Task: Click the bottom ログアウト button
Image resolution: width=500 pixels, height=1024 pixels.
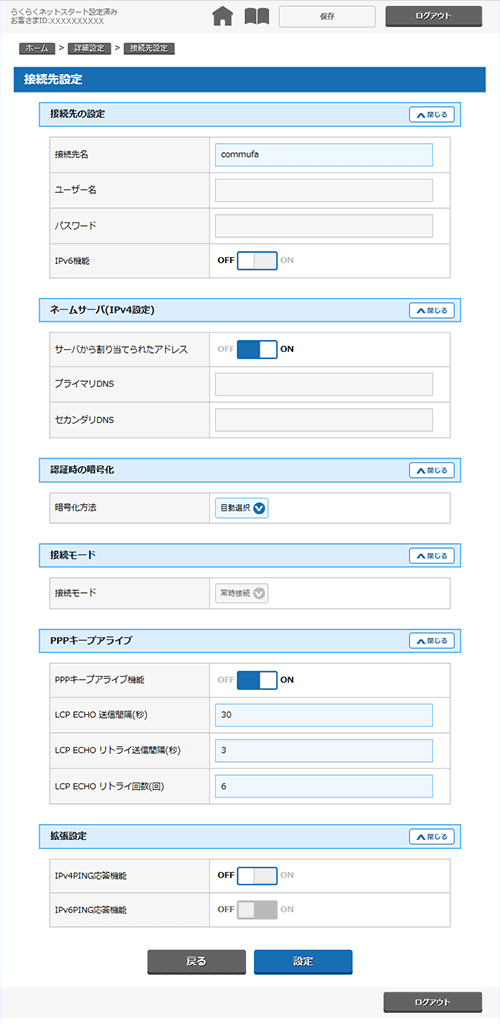Action: click(x=433, y=1002)
